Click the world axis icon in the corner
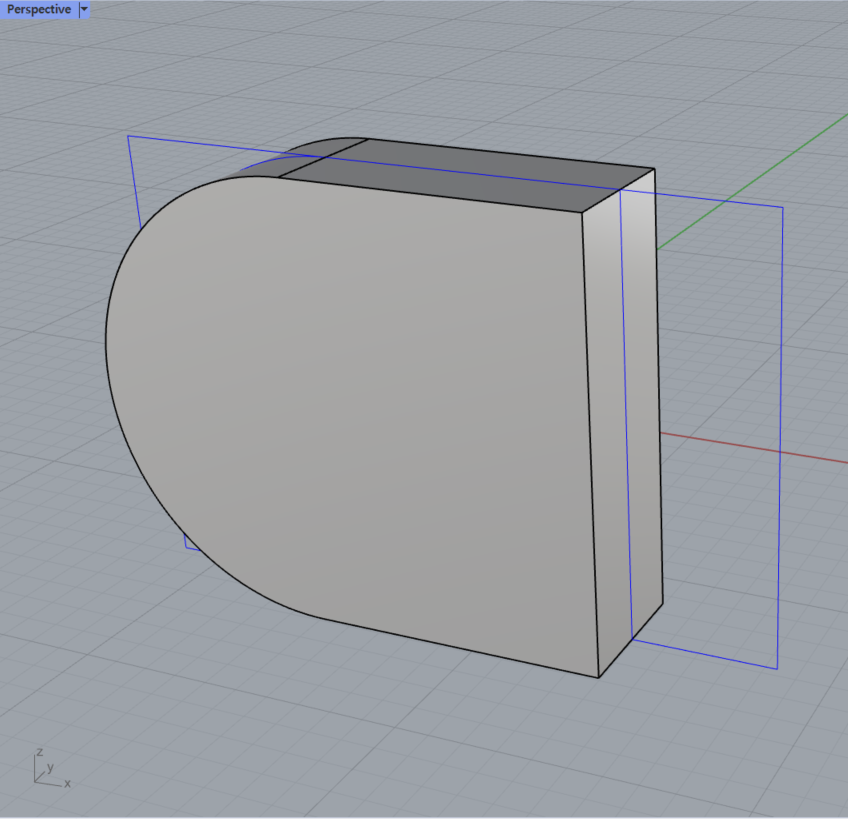This screenshot has width=848, height=819. click(51, 768)
